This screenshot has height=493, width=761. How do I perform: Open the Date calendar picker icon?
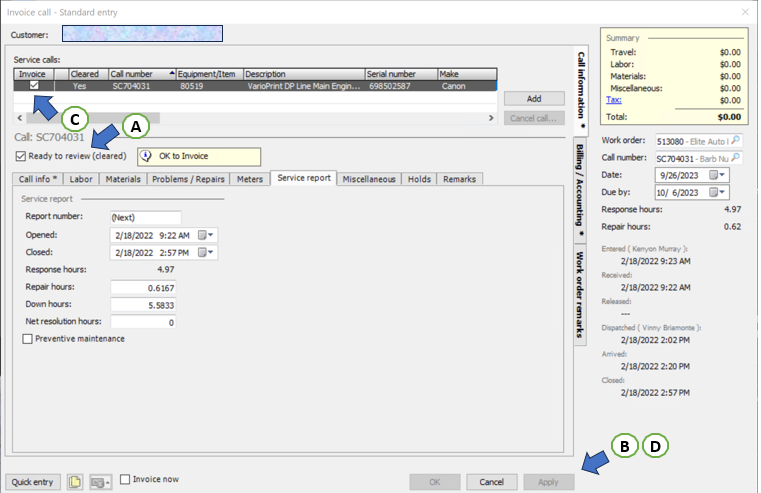click(x=713, y=175)
